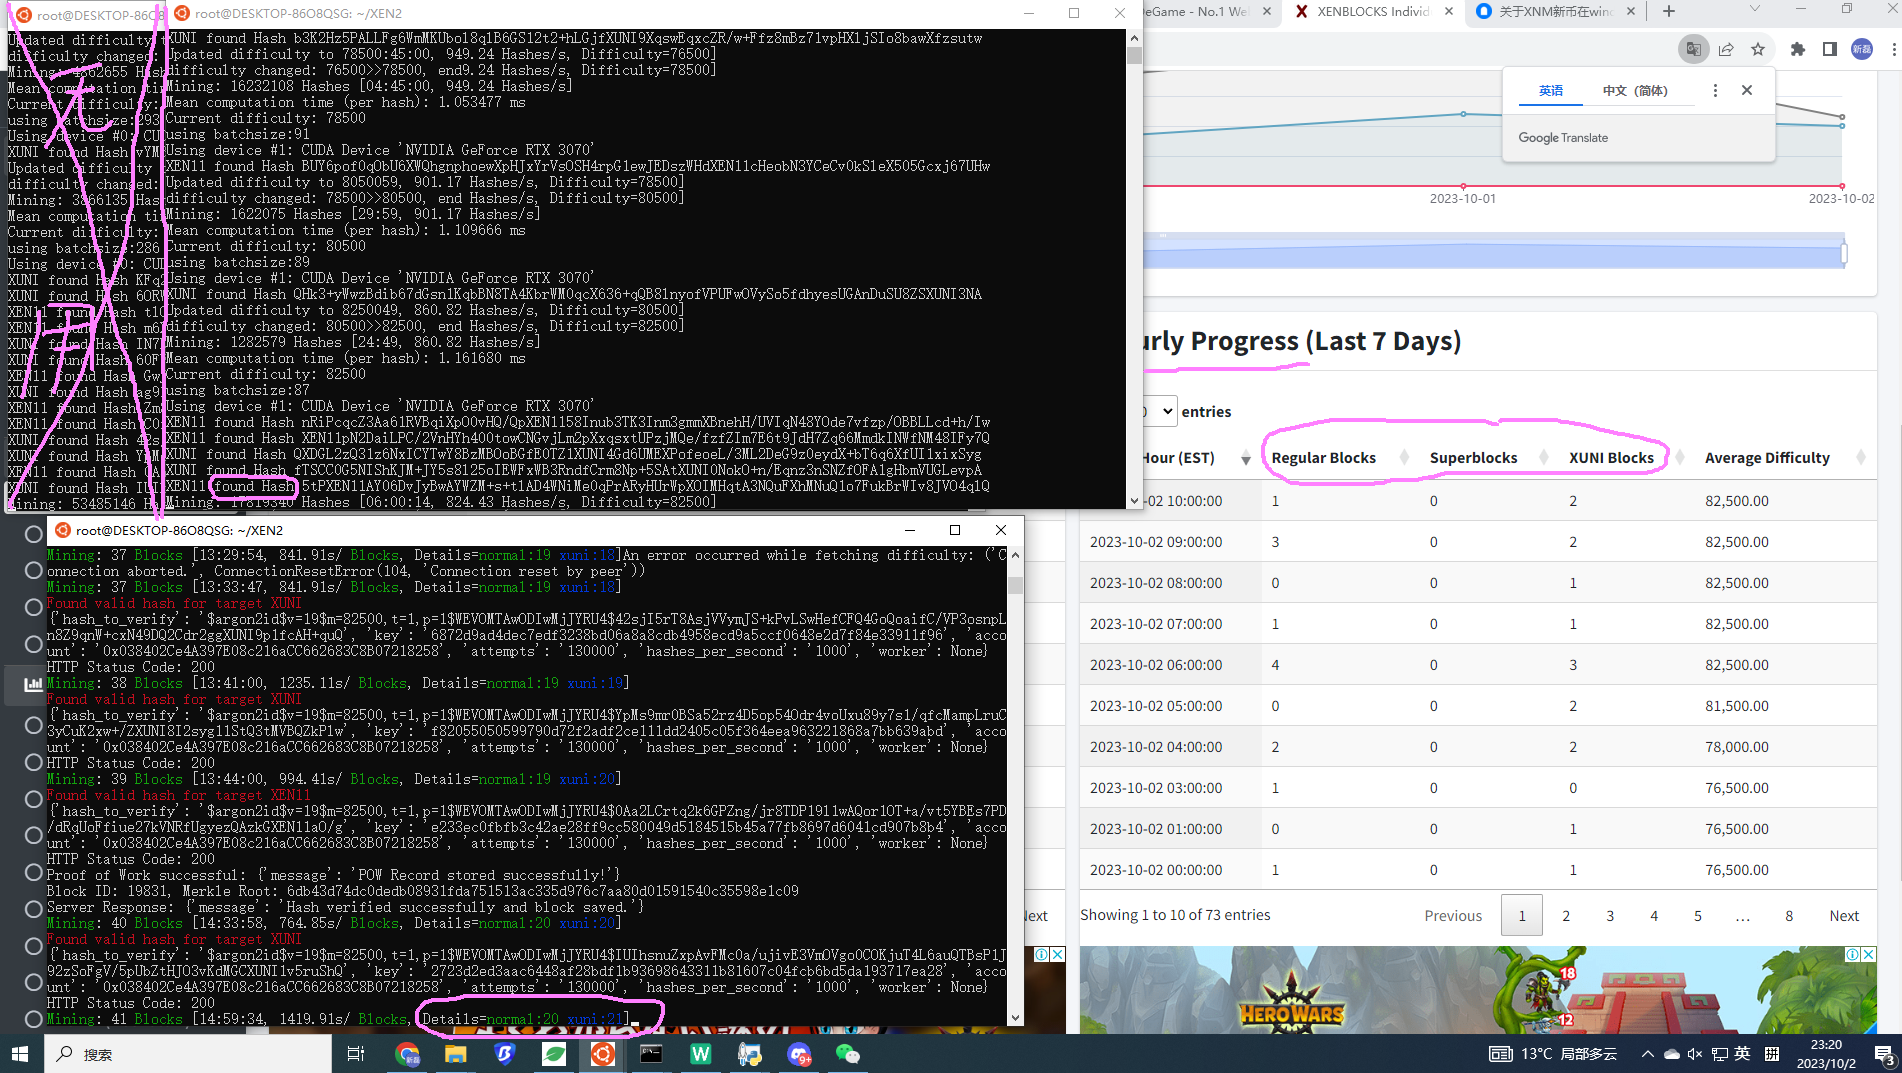1902x1073 pixels.
Task: Open the entries-per-page dropdown
Action: click(x=1160, y=411)
